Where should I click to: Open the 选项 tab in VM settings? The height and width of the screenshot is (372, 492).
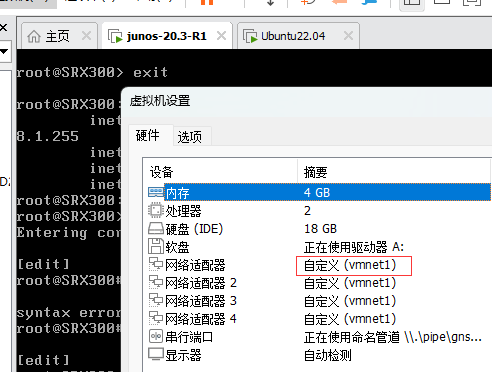(190, 137)
